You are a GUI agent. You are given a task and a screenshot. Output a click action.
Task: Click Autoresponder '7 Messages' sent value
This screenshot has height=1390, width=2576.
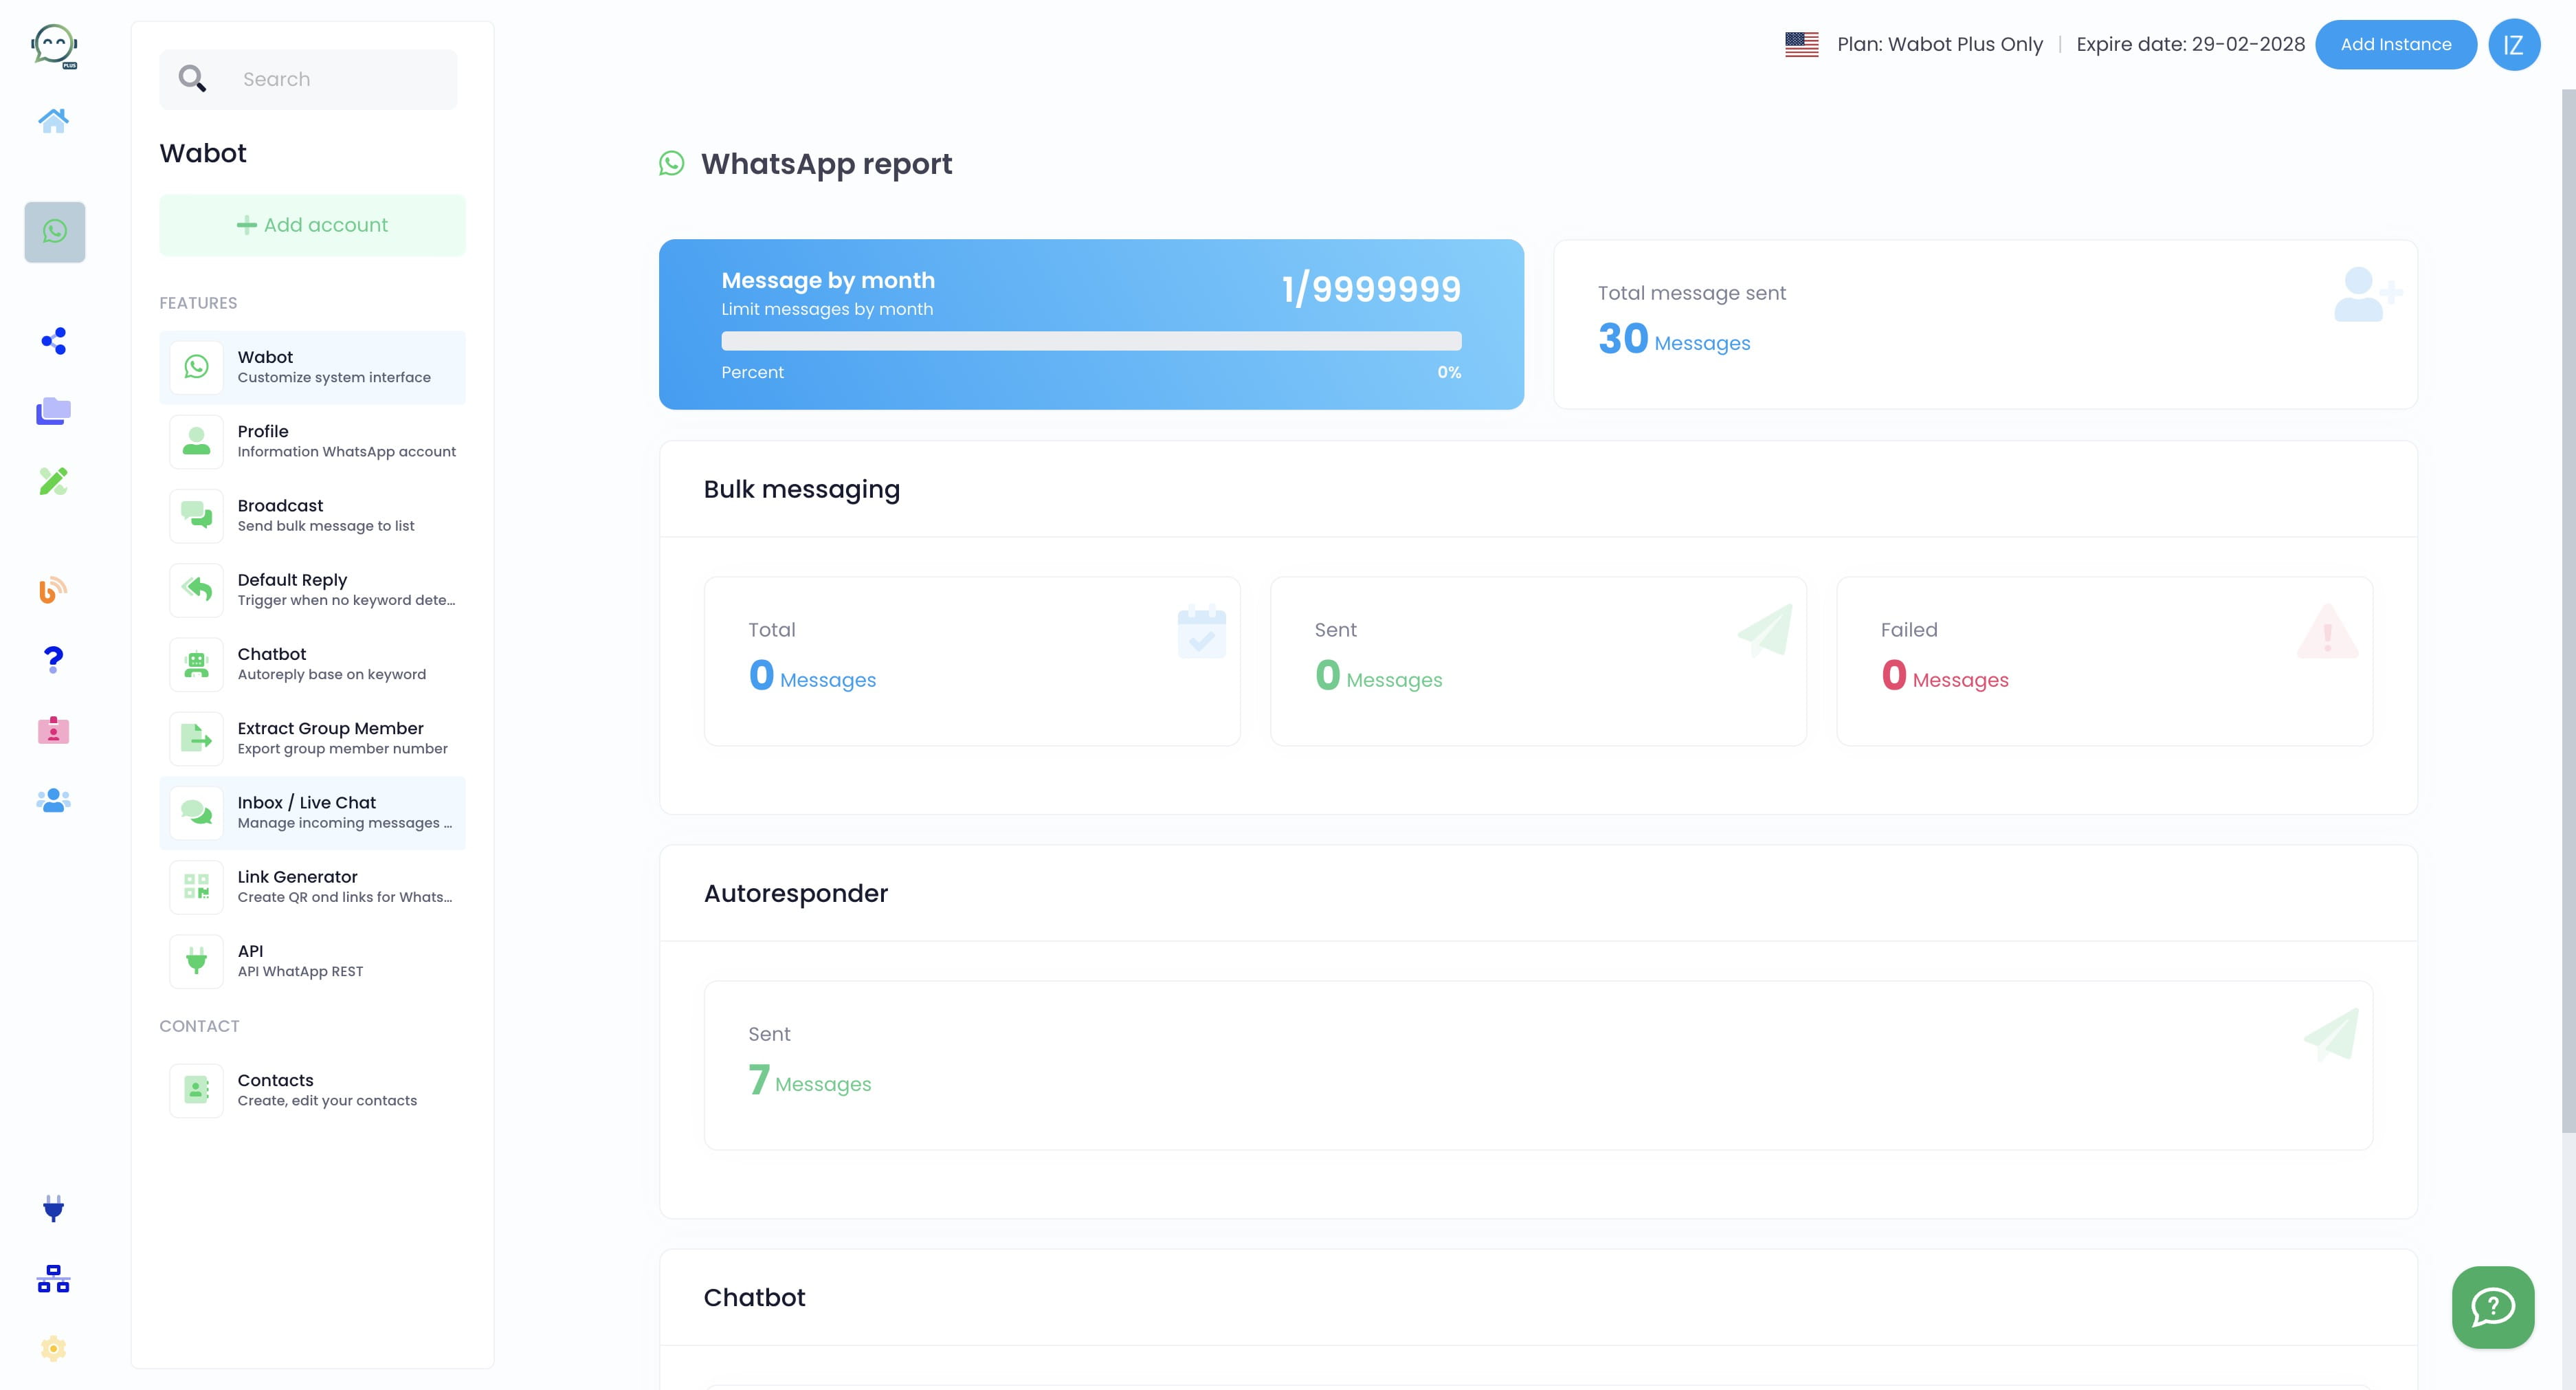810,1080
